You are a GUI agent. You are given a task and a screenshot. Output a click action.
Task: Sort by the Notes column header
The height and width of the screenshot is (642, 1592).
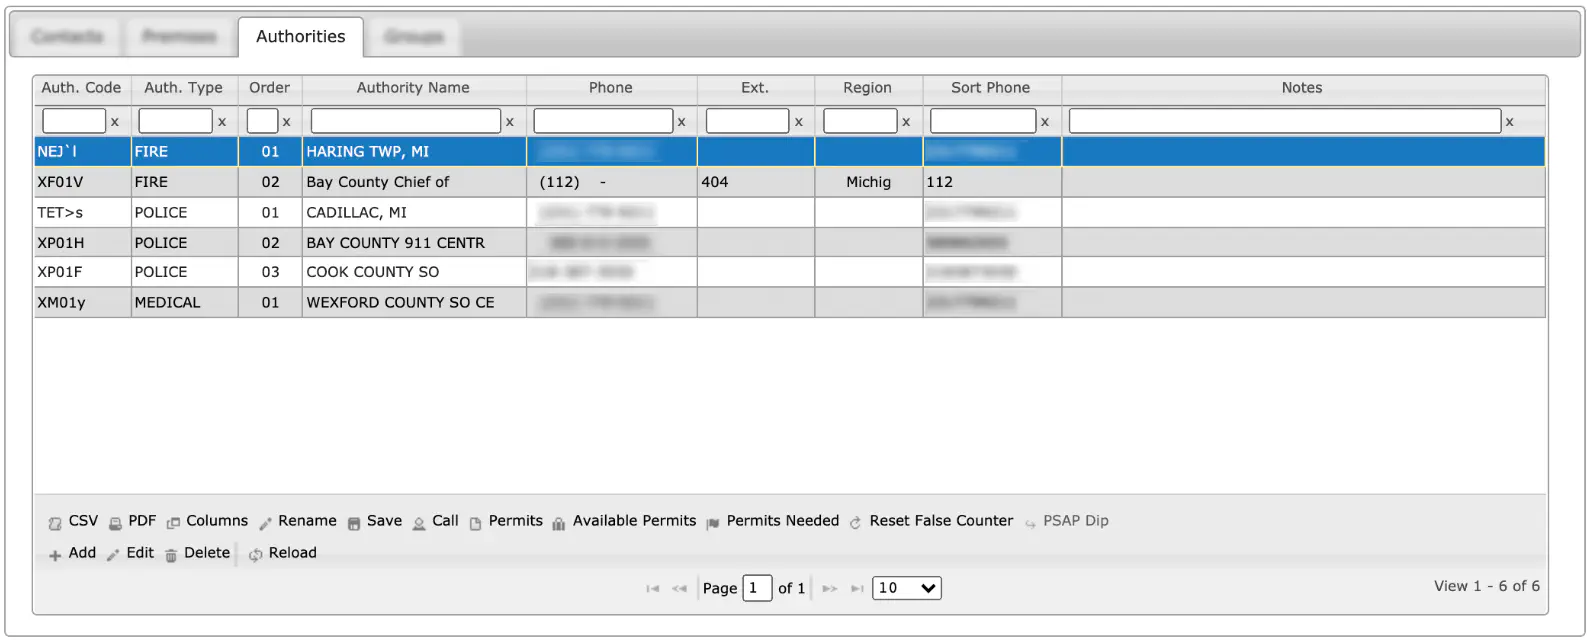tap(1302, 88)
